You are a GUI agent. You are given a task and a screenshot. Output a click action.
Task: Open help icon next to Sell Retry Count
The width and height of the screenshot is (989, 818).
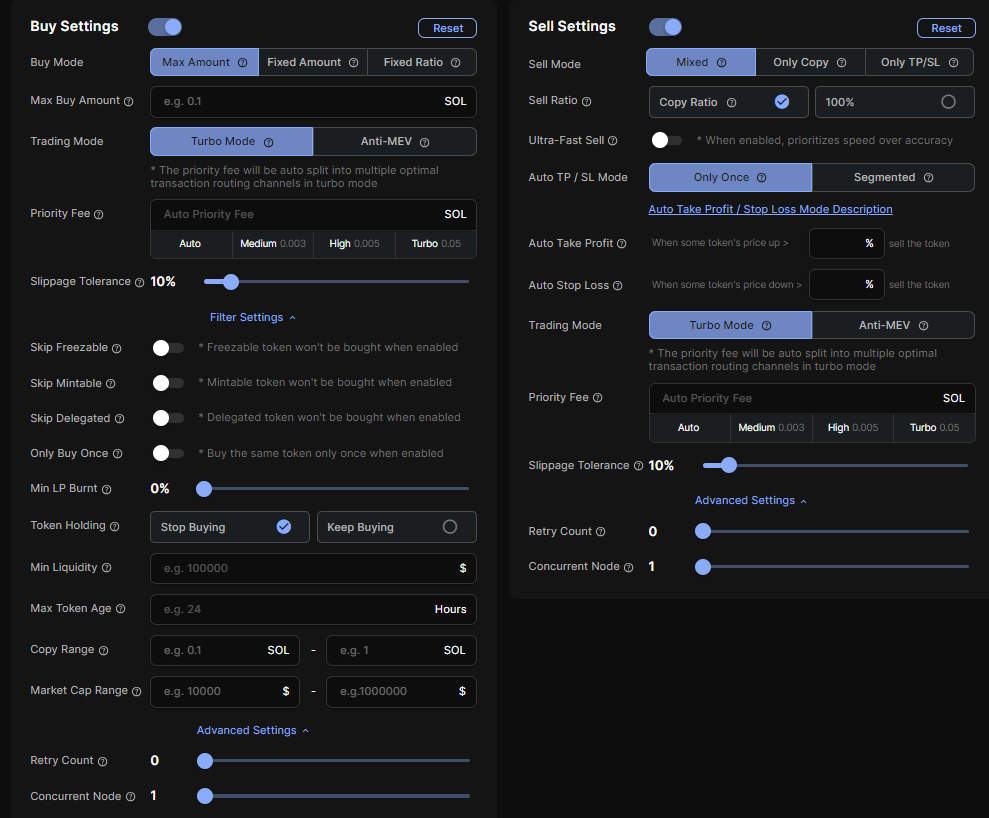(600, 532)
